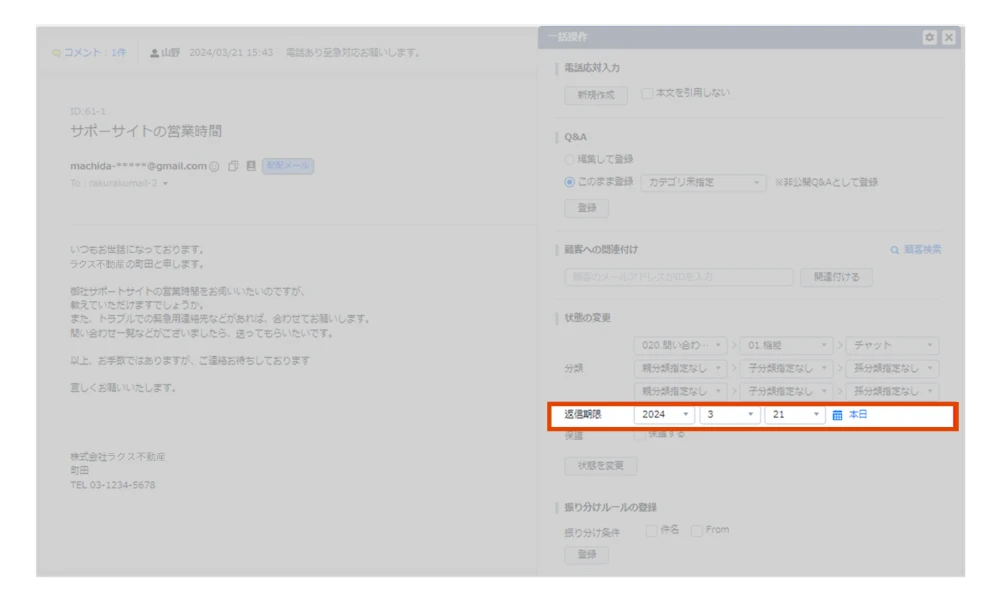Click the 状態を変更 button
1000x600 pixels.
(x=600, y=466)
